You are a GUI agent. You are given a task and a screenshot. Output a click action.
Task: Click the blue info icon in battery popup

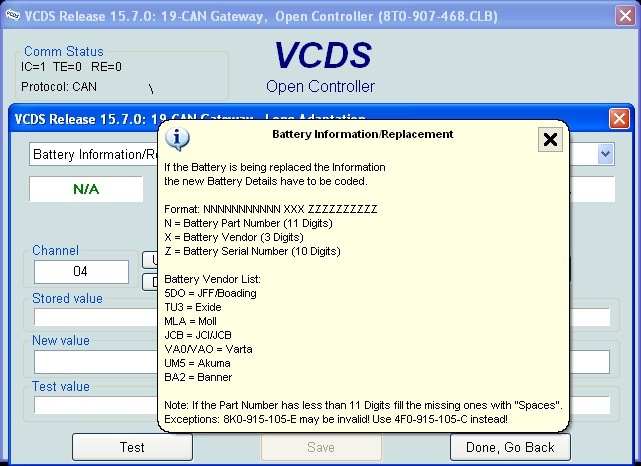click(x=177, y=139)
